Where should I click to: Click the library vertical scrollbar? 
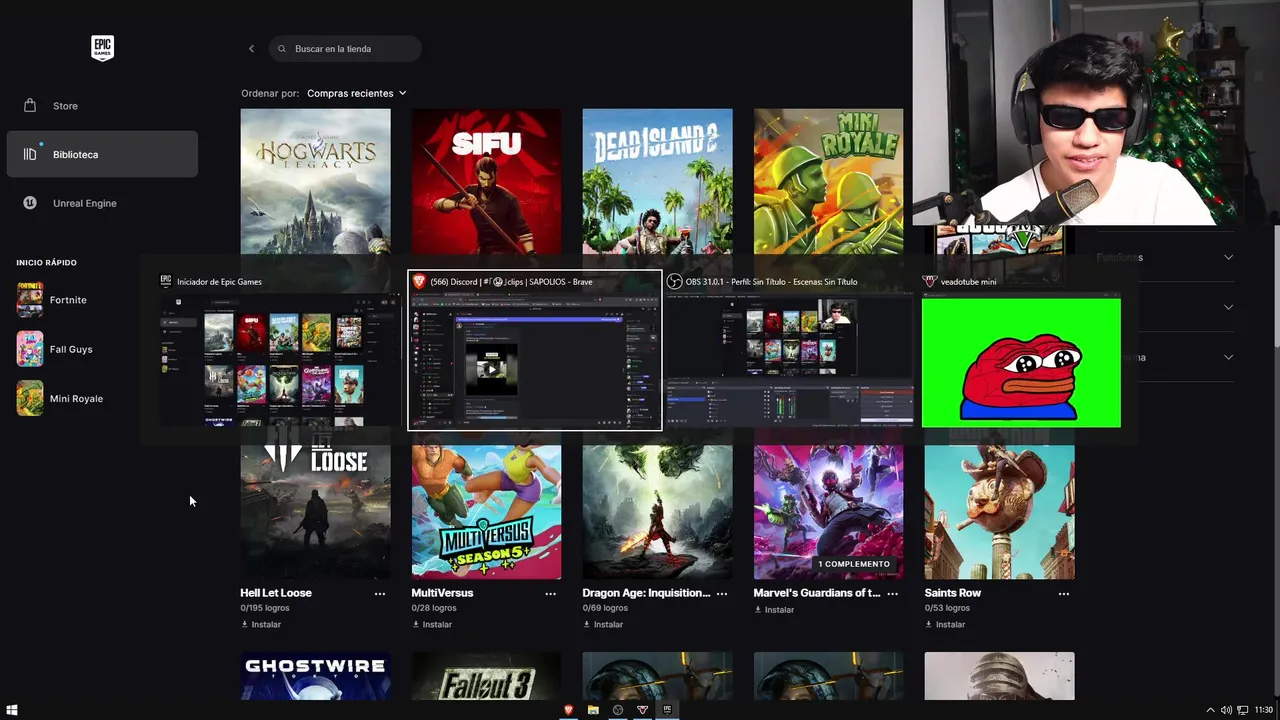pyautogui.click(x=1276, y=285)
